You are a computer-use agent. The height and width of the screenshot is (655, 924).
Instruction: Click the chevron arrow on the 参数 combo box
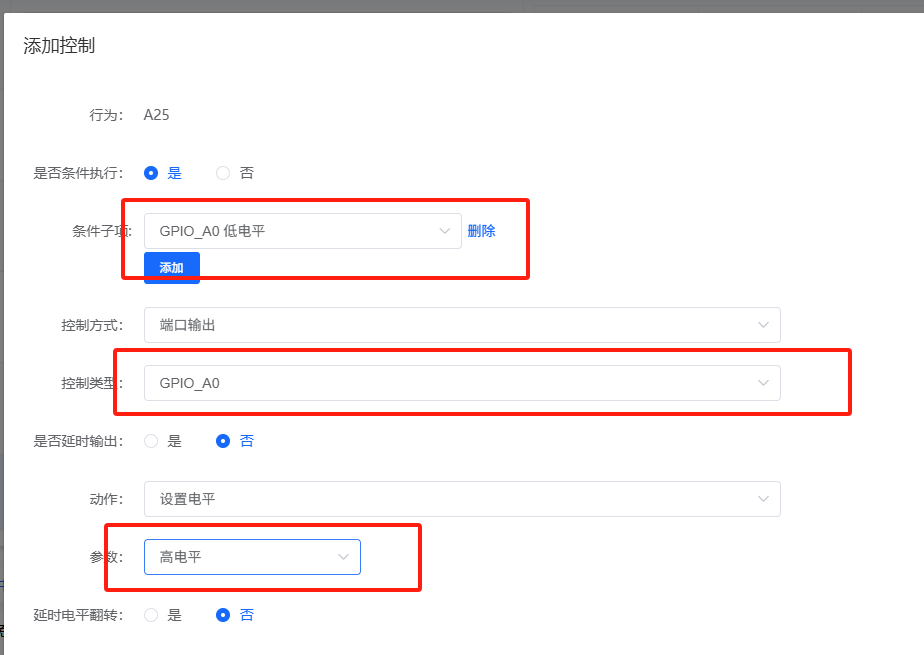pos(344,556)
